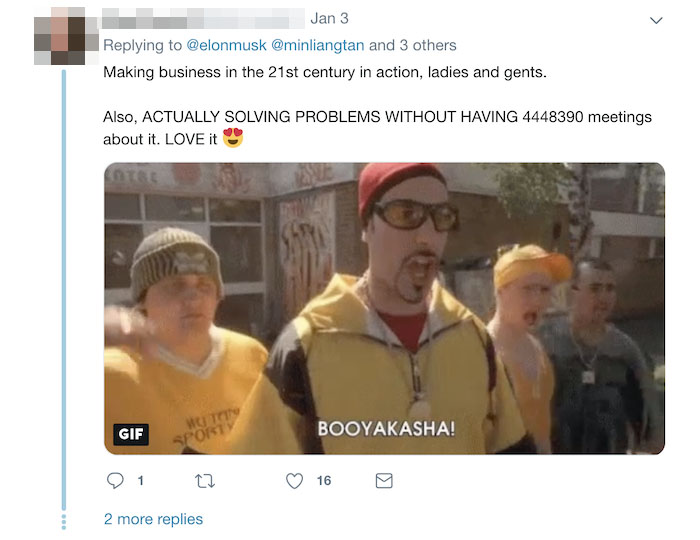
Task: Click the reply speech bubble icon
Action: click(x=115, y=481)
